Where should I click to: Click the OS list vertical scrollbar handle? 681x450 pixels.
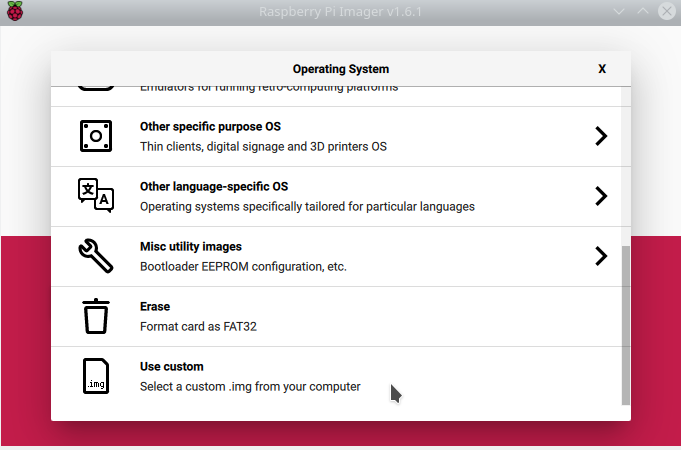click(626, 325)
